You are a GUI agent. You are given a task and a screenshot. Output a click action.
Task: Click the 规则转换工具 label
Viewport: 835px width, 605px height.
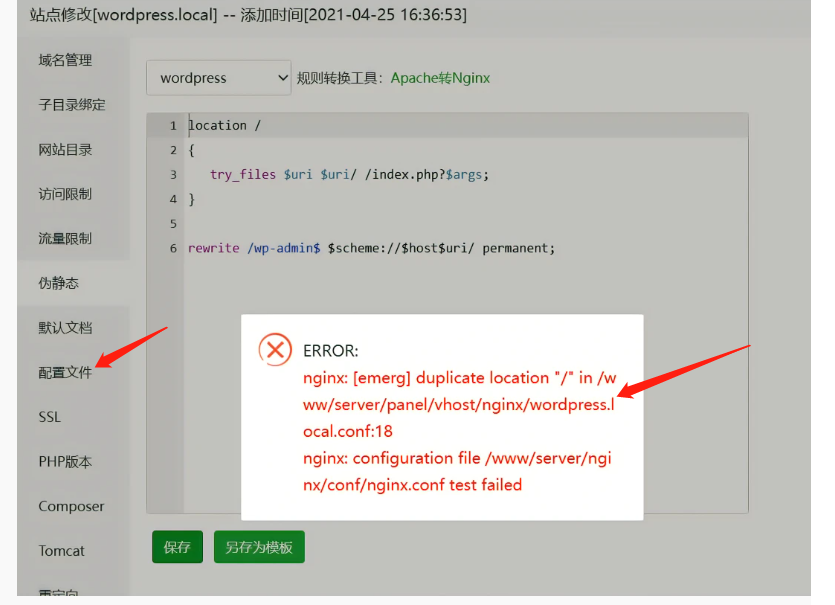[339, 78]
